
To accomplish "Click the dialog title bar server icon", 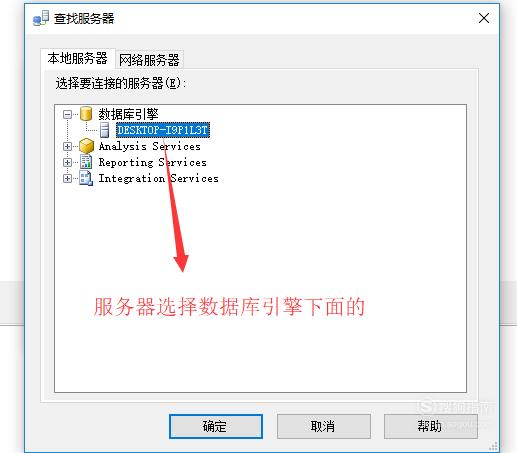I will 41,18.
